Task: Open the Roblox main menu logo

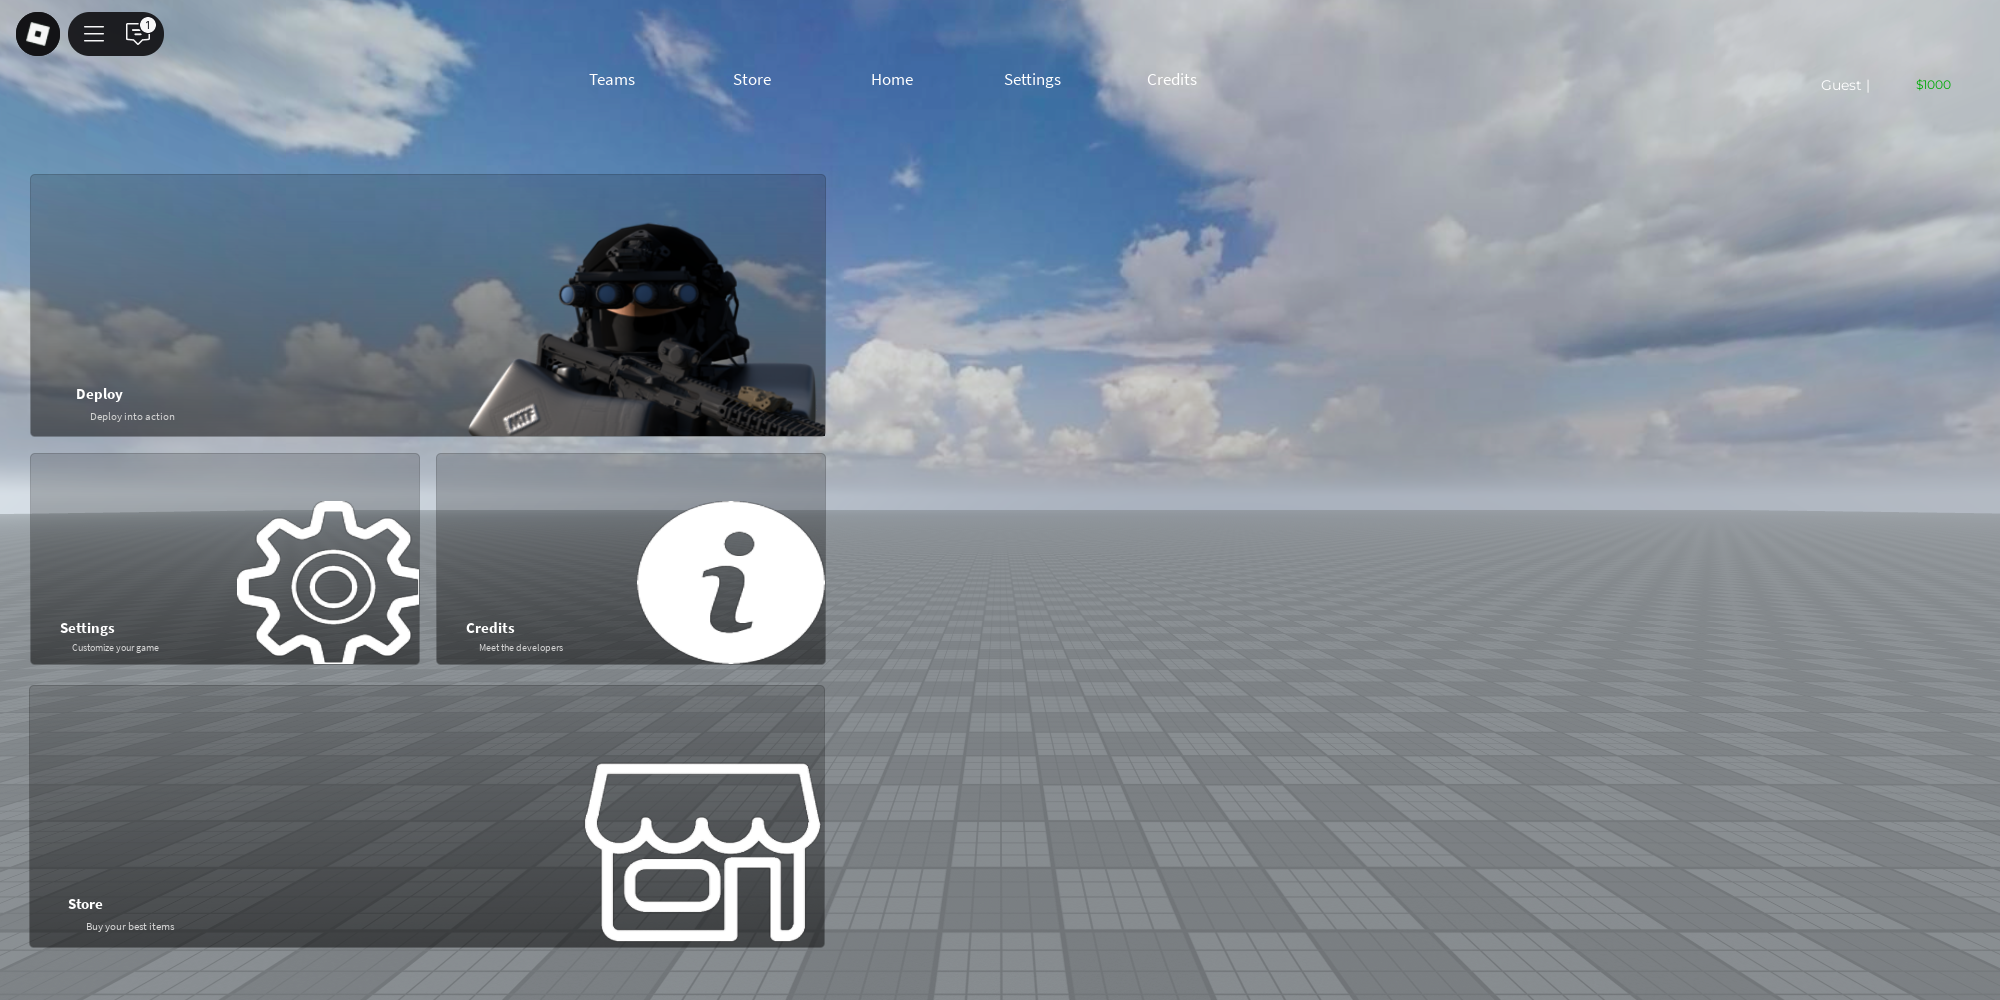Action: pyautogui.click(x=37, y=33)
